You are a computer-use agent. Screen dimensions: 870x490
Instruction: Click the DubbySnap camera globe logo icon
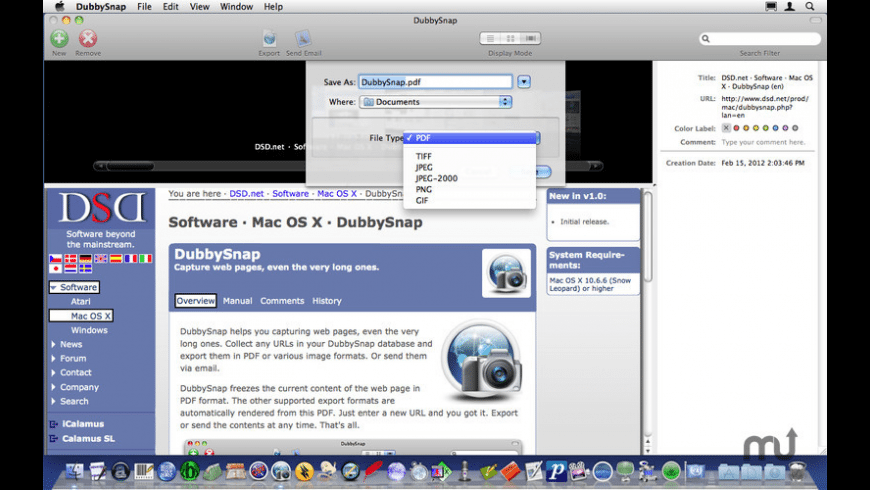point(505,273)
